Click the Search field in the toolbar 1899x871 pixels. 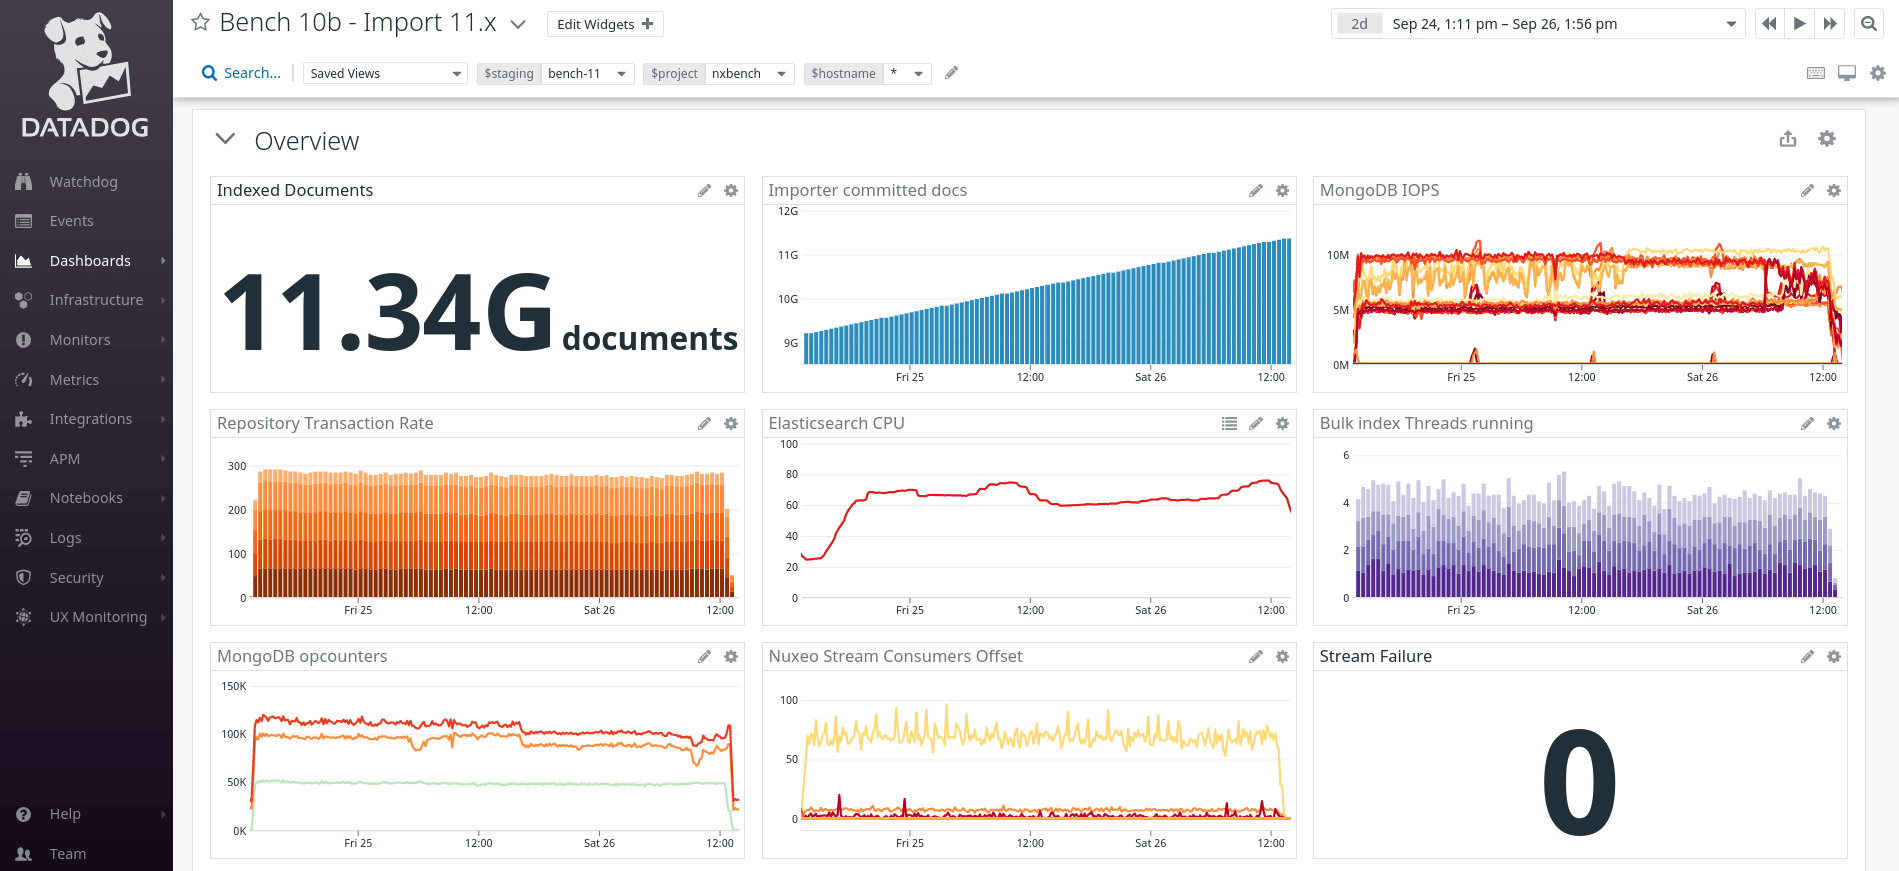point(242,73)
